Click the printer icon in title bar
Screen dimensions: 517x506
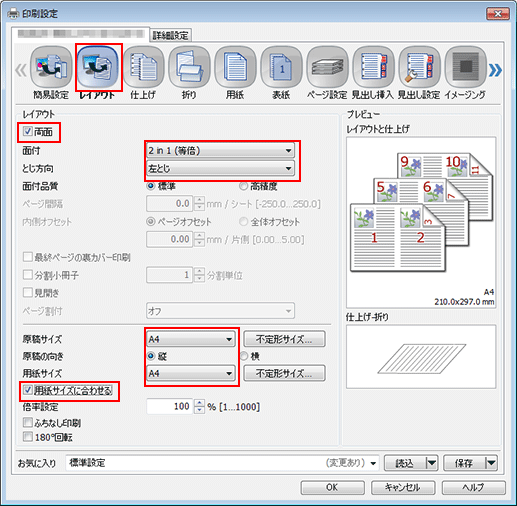[x=13, y=14]
